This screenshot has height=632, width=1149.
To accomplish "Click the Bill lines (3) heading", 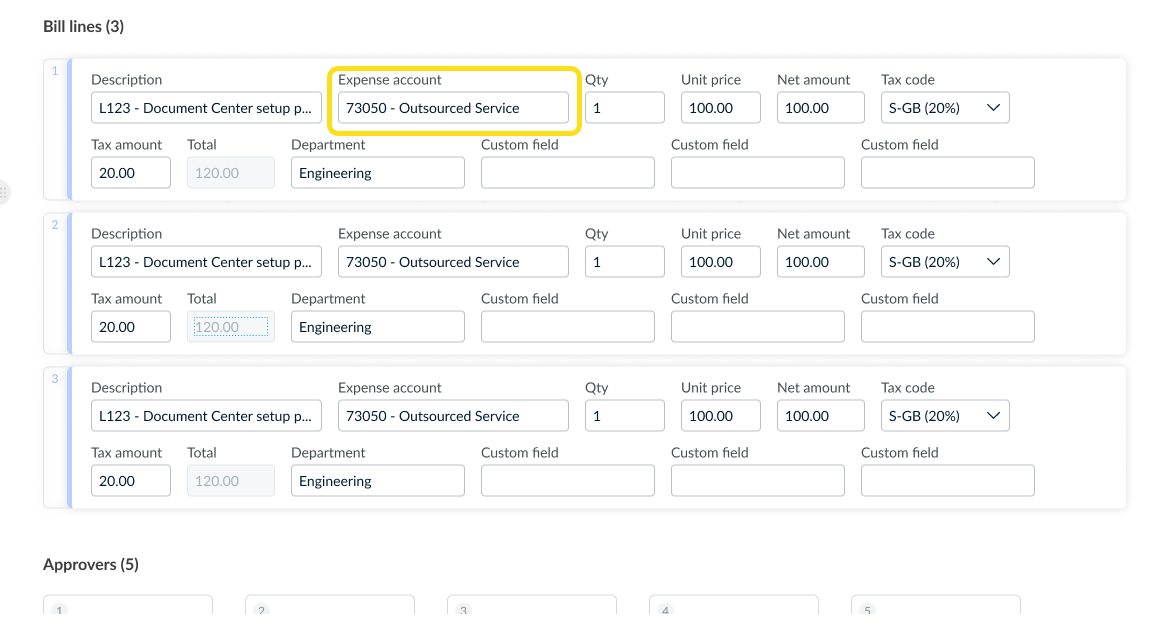I will [x=84, y=26].
